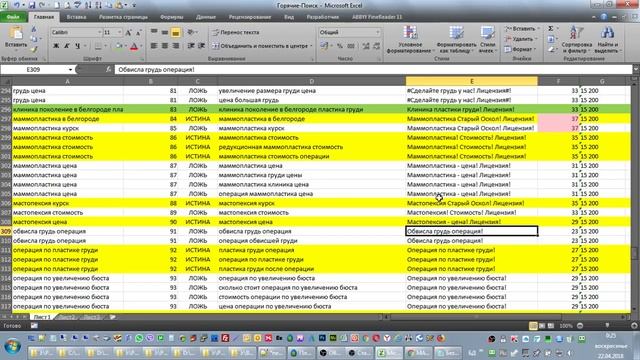Open the Общий number format dropdown
This screenshot has width=640, height=360.
(378, 32)
